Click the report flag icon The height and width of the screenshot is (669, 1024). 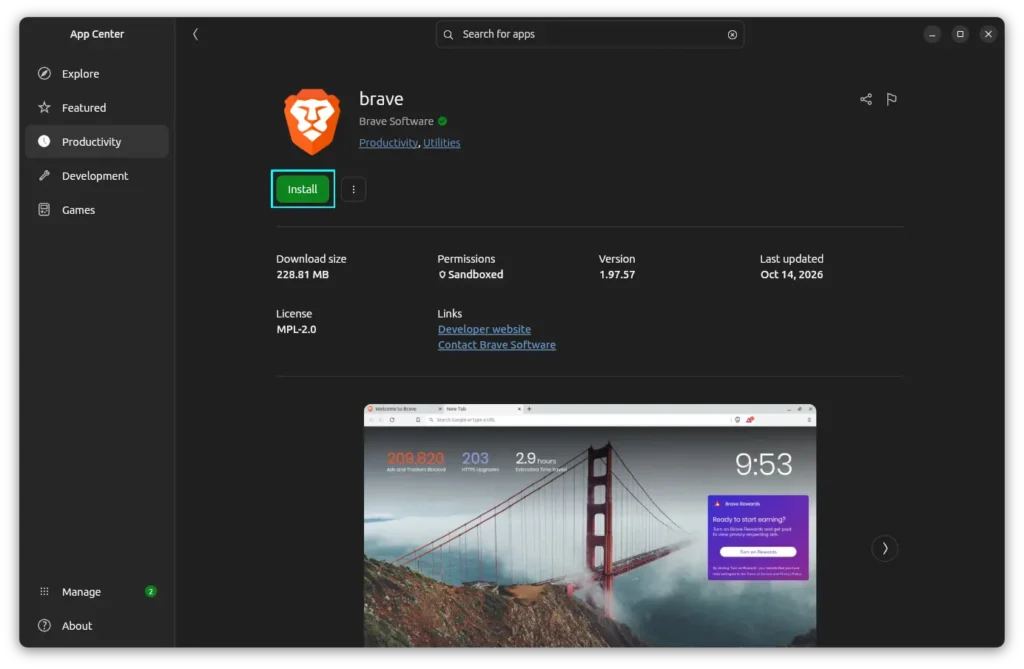(891, 99)
